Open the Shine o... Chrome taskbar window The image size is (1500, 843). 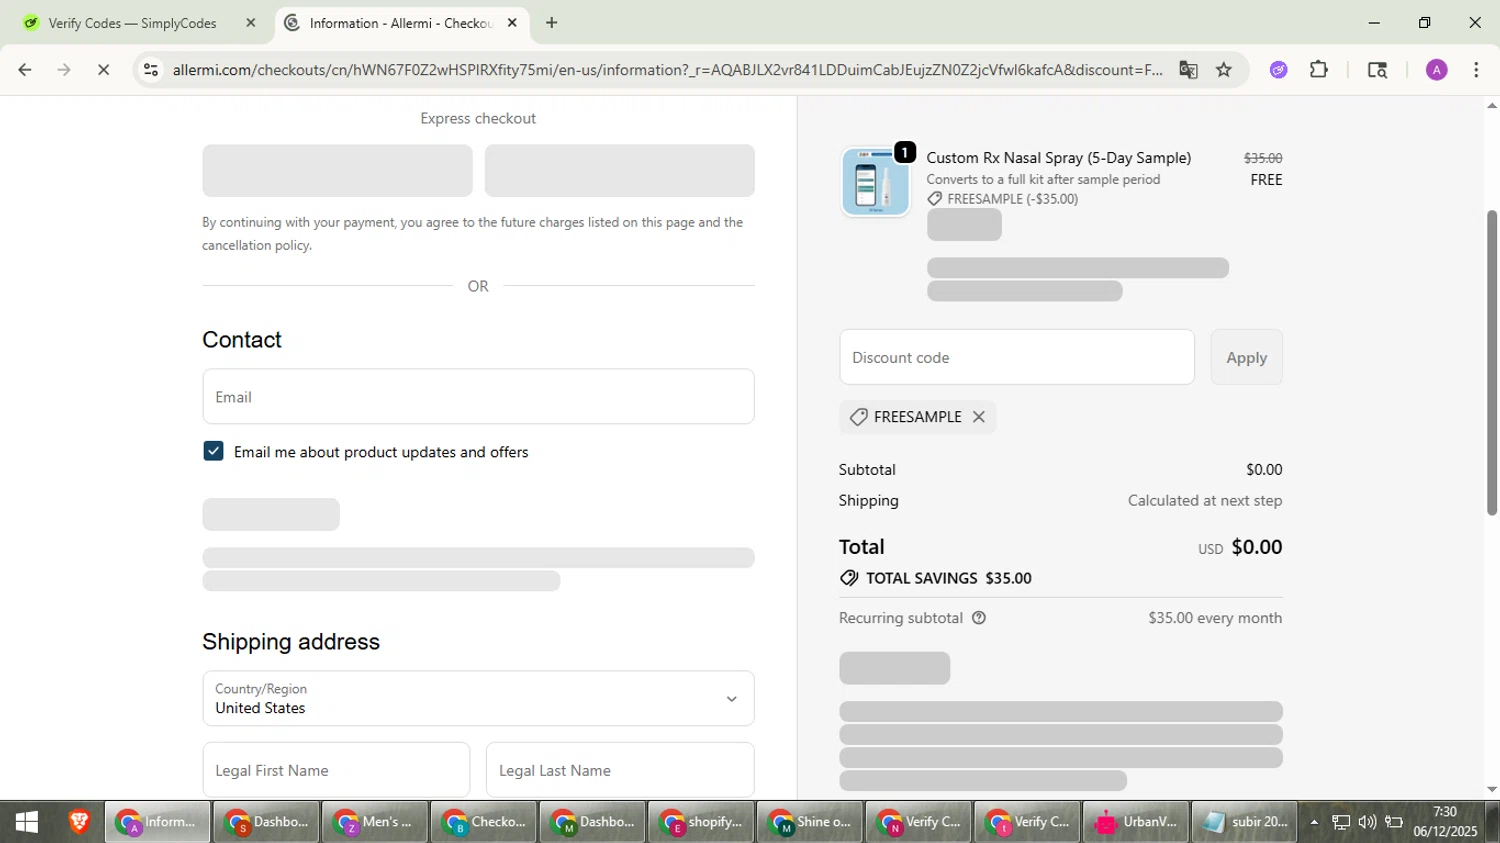pos(809,822)
